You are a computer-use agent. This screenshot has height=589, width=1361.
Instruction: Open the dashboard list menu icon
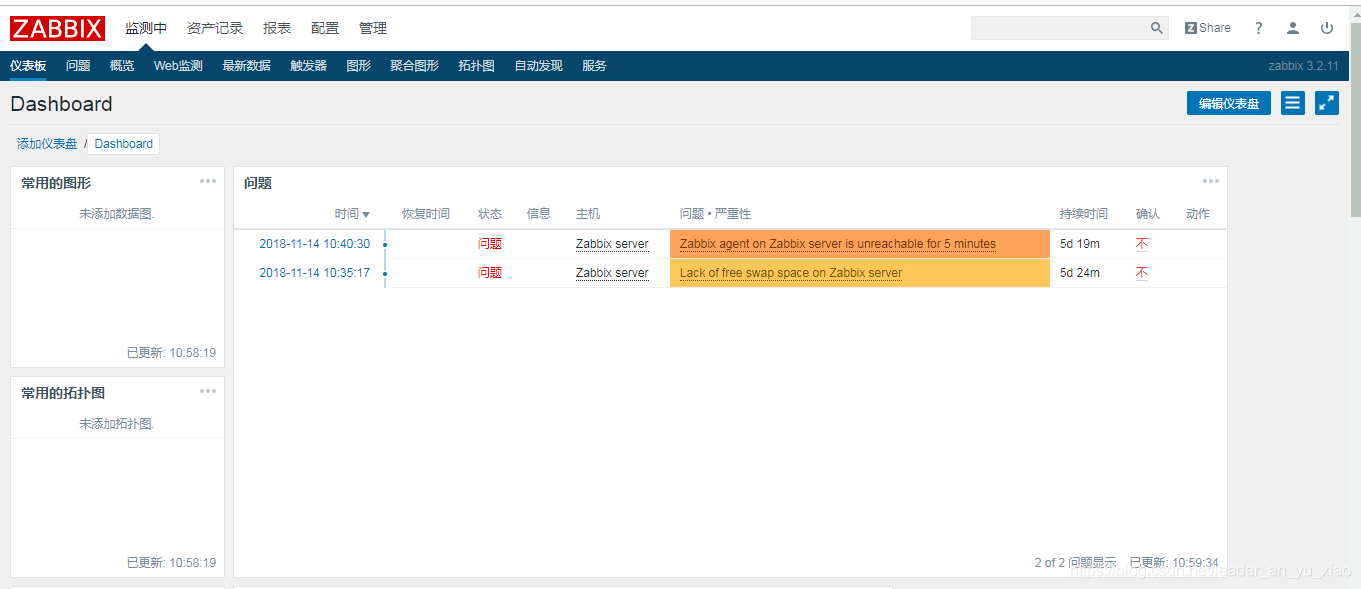click(1293, 103)
